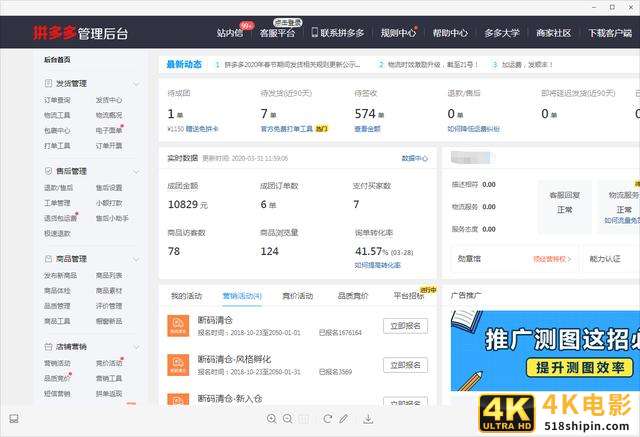Rotate the image with the rotate icon
Viewport: 640px width, 437px height.
(327, 419)
